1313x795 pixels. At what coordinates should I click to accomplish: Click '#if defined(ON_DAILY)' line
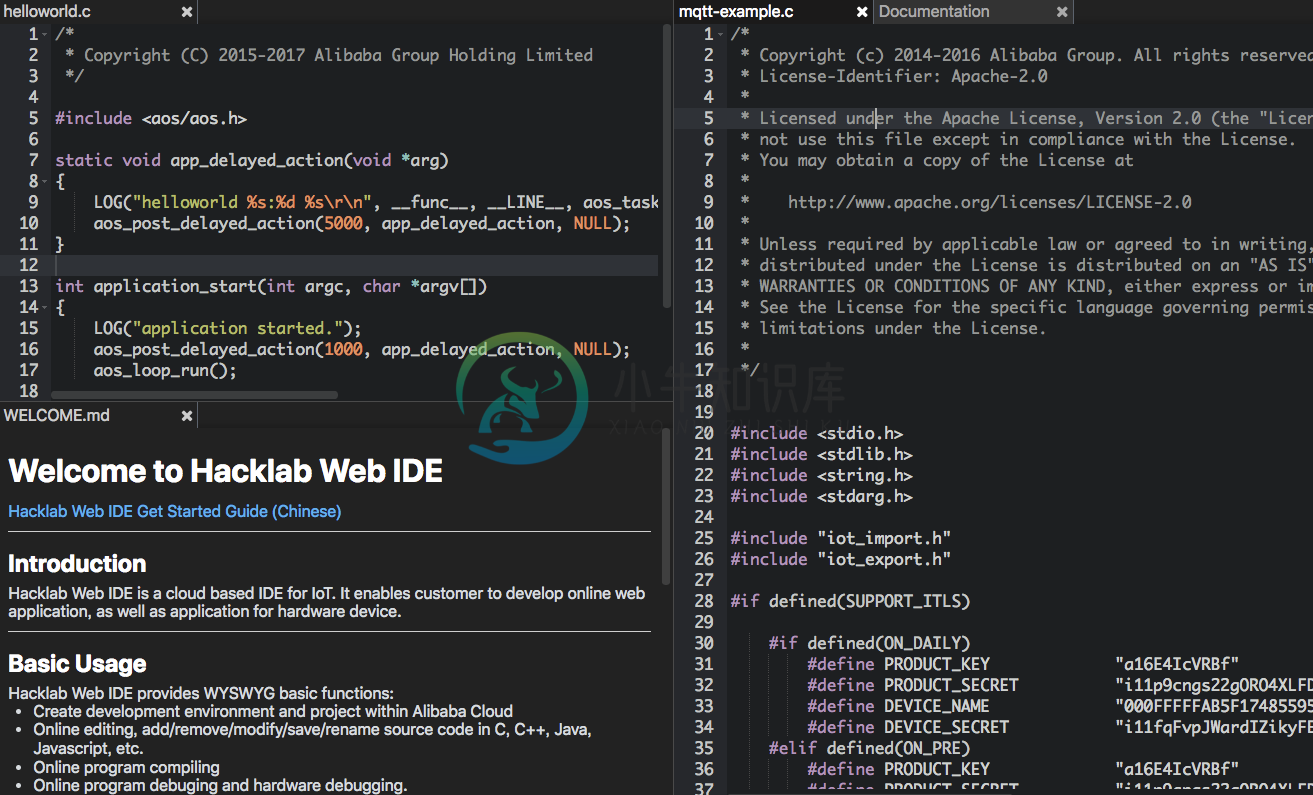click(870, 643)
